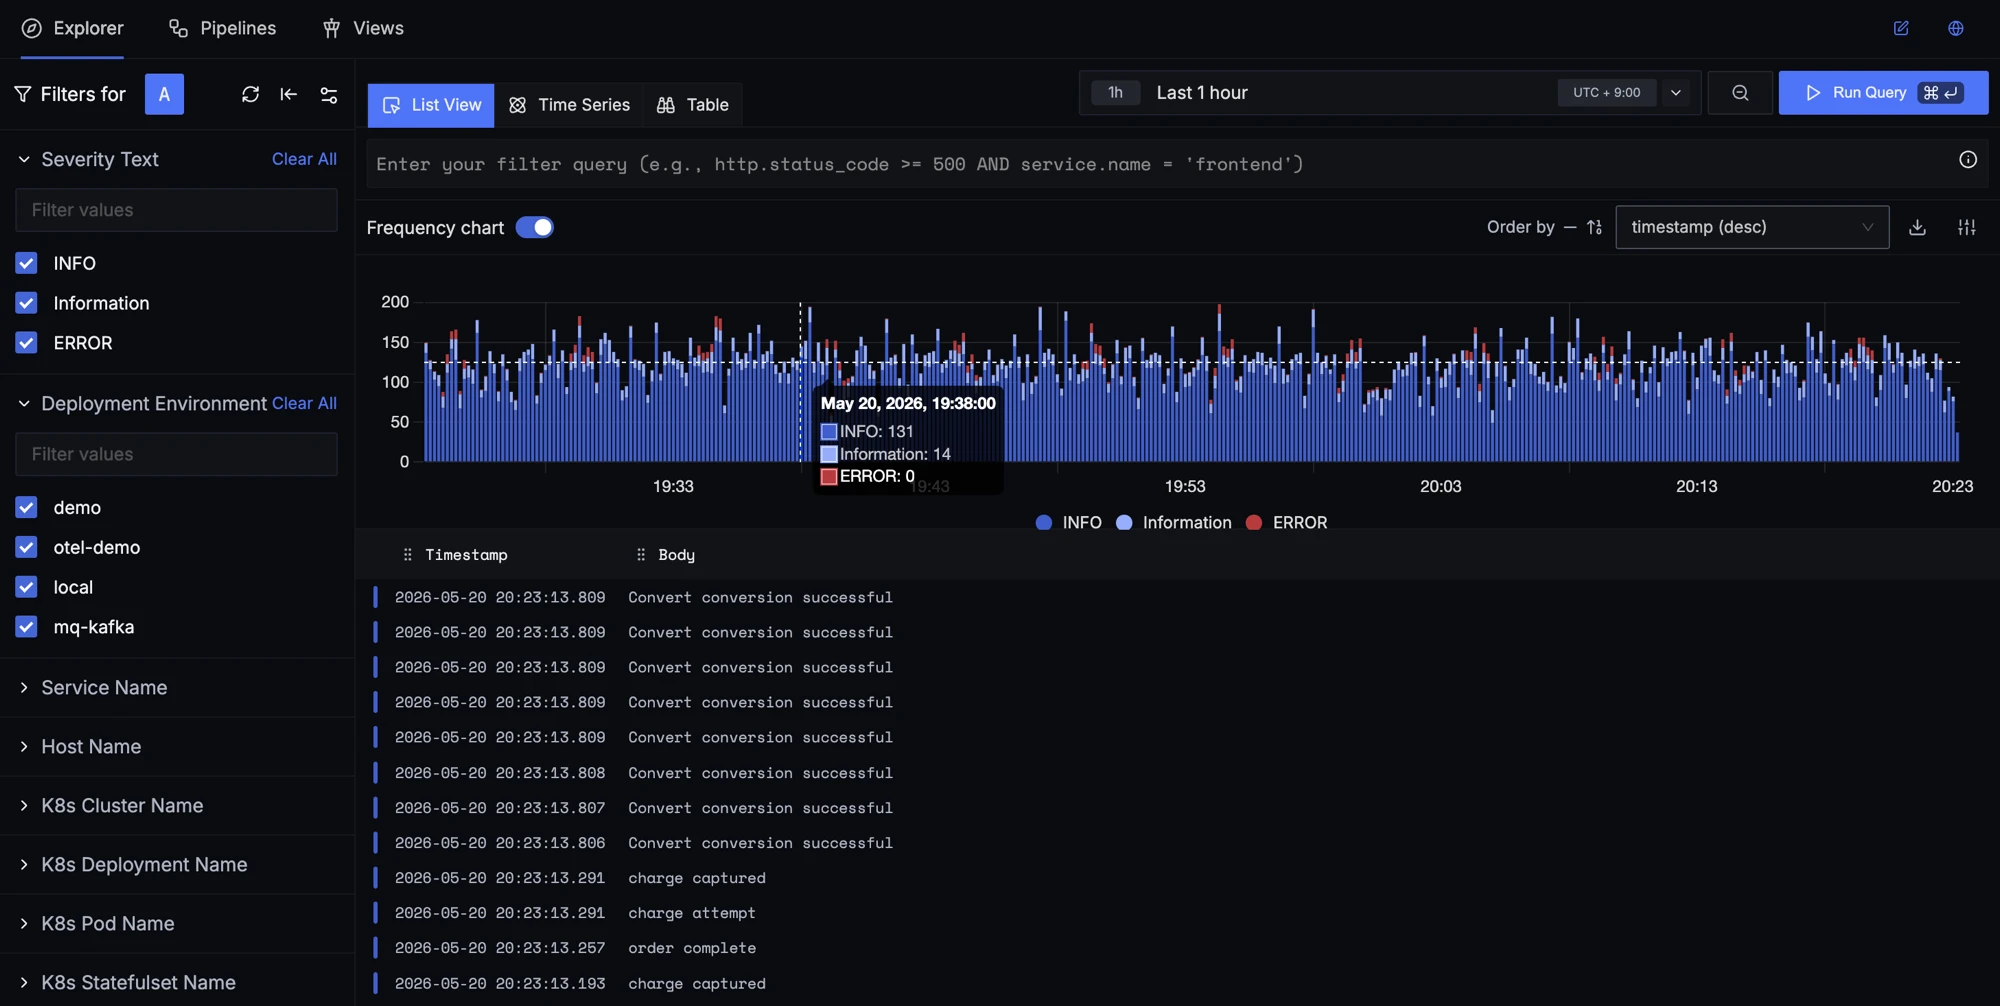
Task: Open the log row at 20:23:13.808
Action: [x=1177, y=773]
